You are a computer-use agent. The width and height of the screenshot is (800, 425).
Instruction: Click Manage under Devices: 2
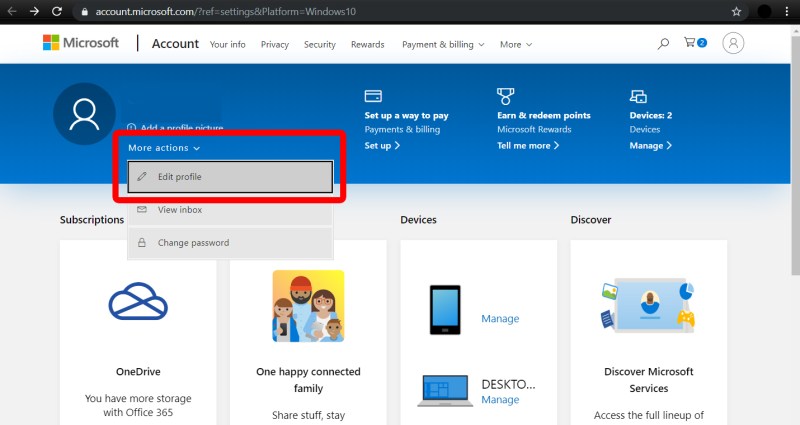pos(651,145)
